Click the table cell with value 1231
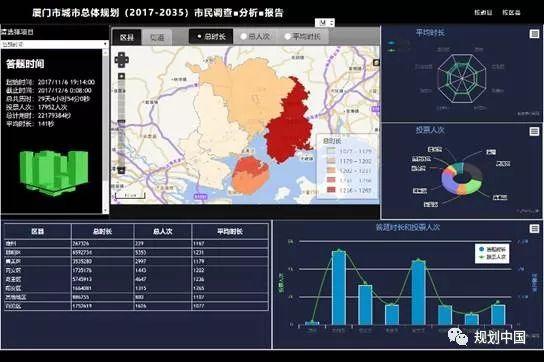Screen dimensions: 544x362 pos(230,252)
